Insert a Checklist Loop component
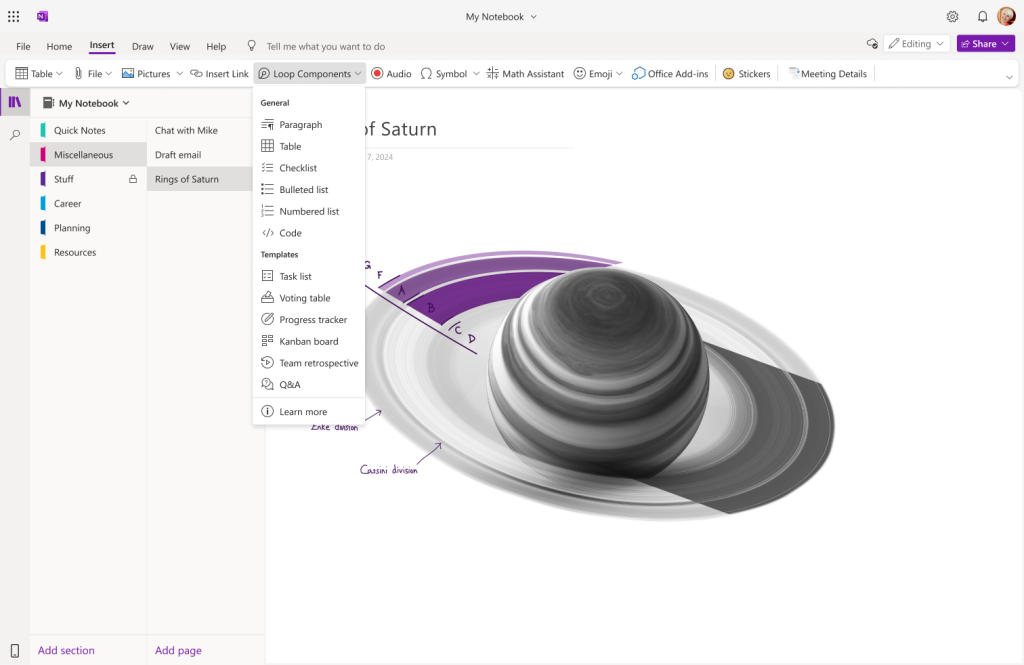This screenshot has height=665, width=1024. coord(298,168)
